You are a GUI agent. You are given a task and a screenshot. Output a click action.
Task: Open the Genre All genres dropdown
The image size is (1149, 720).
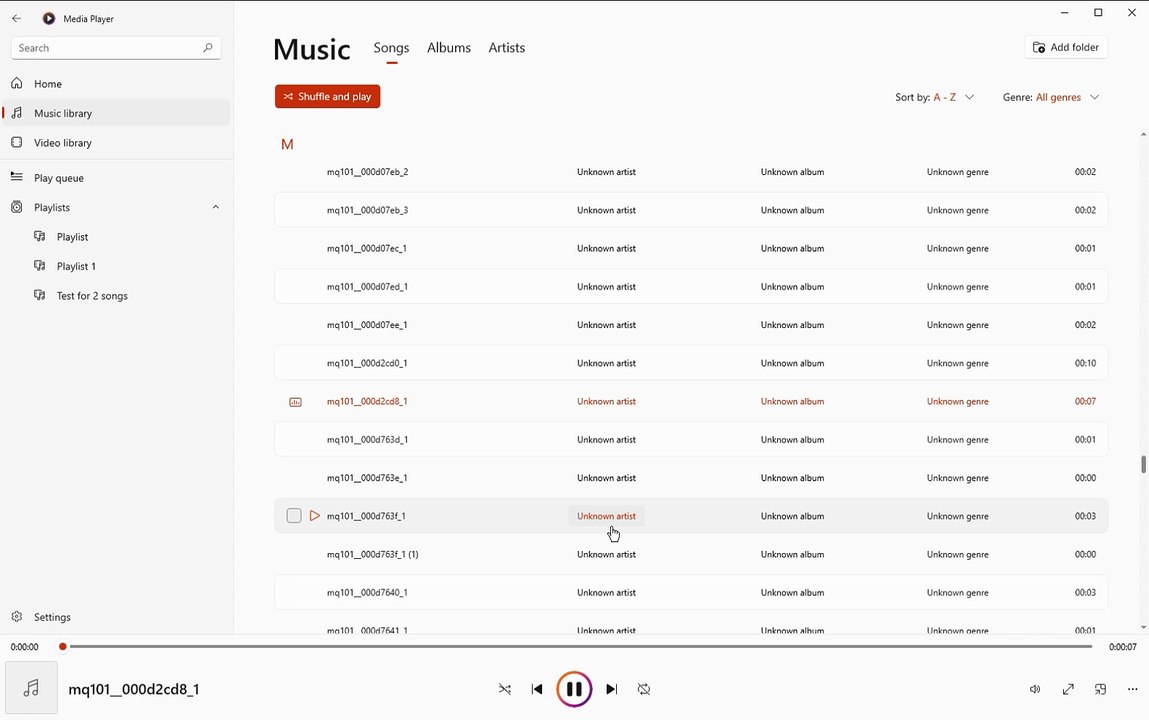(1052, 97)
